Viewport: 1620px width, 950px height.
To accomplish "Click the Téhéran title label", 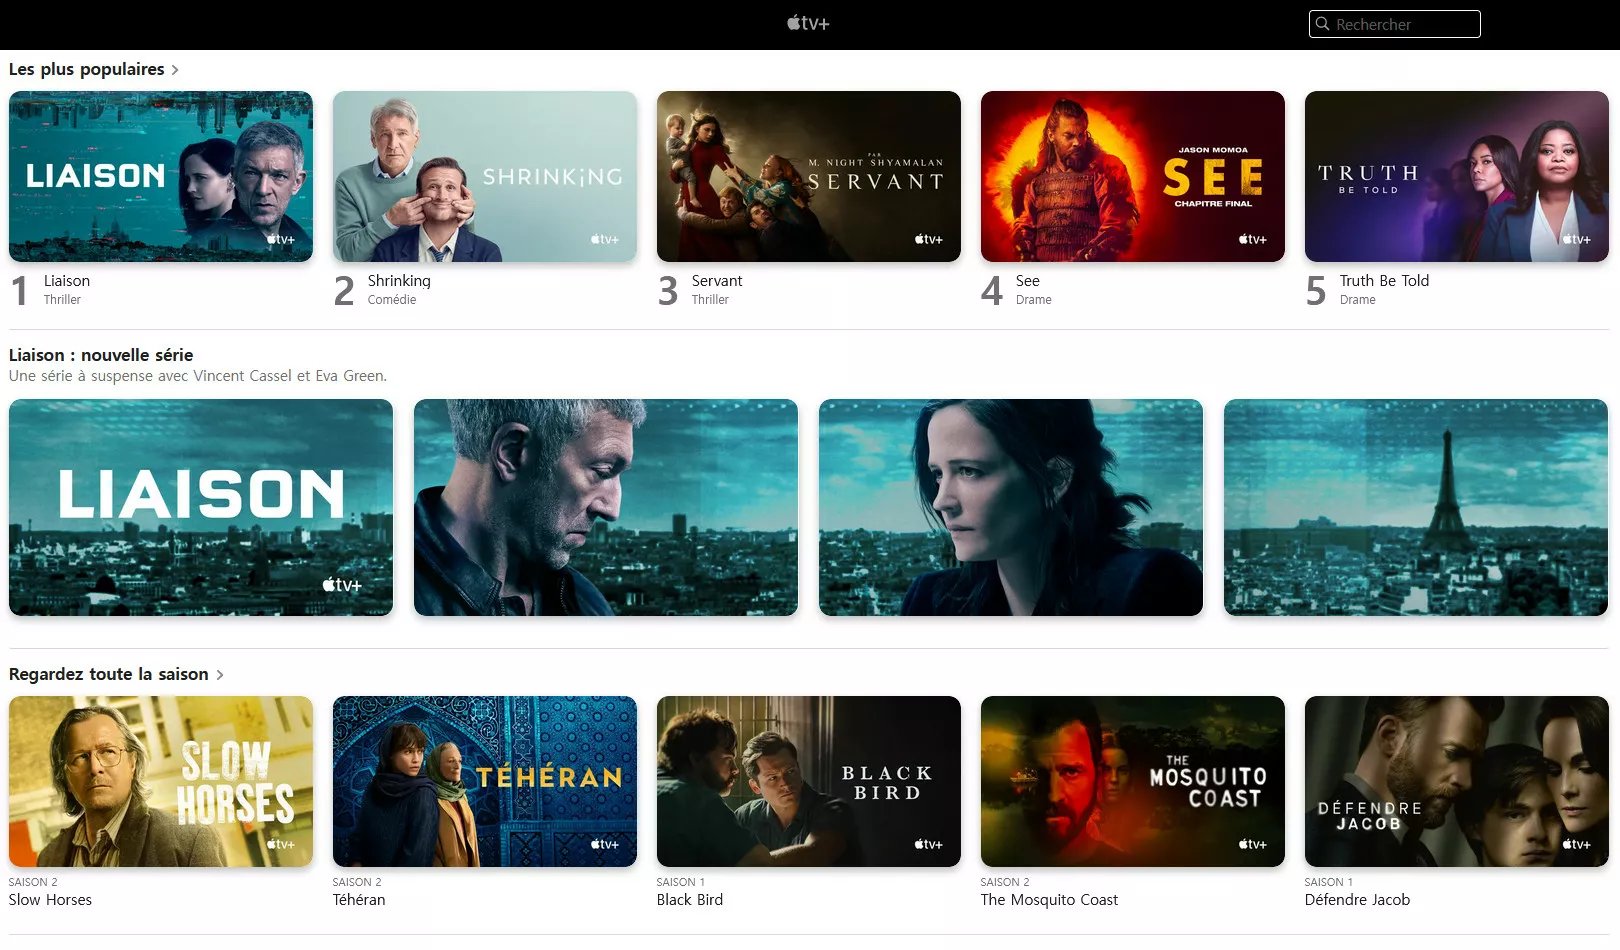I will (359, 900).
